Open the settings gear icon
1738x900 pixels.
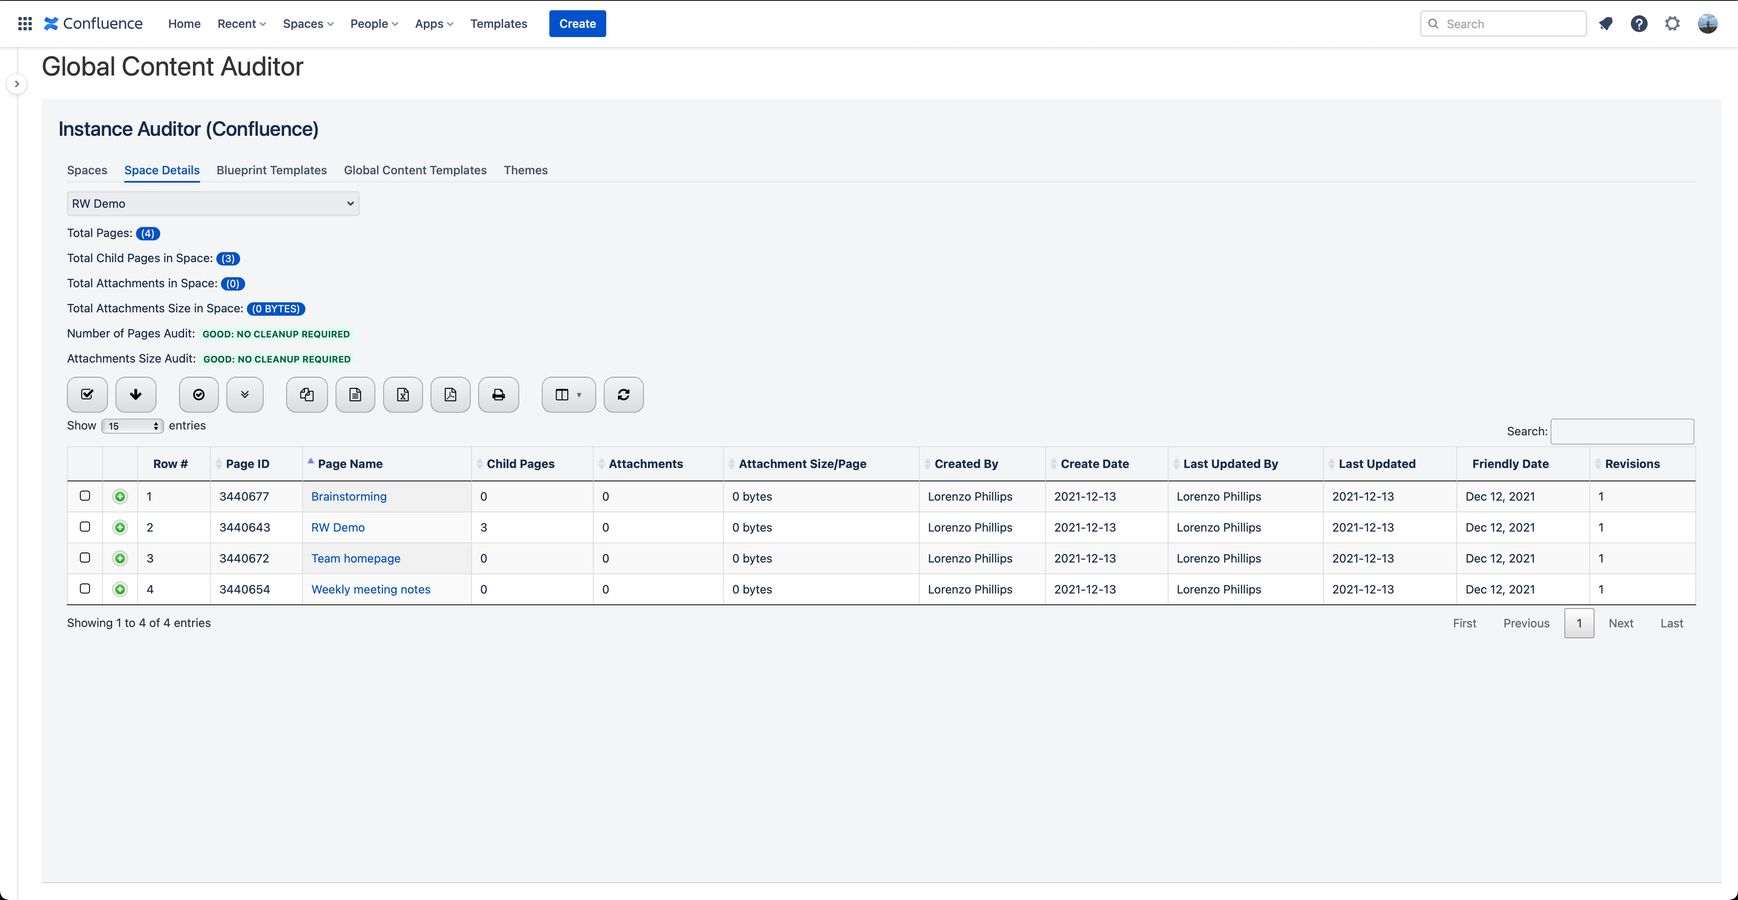pos(1672,23)
